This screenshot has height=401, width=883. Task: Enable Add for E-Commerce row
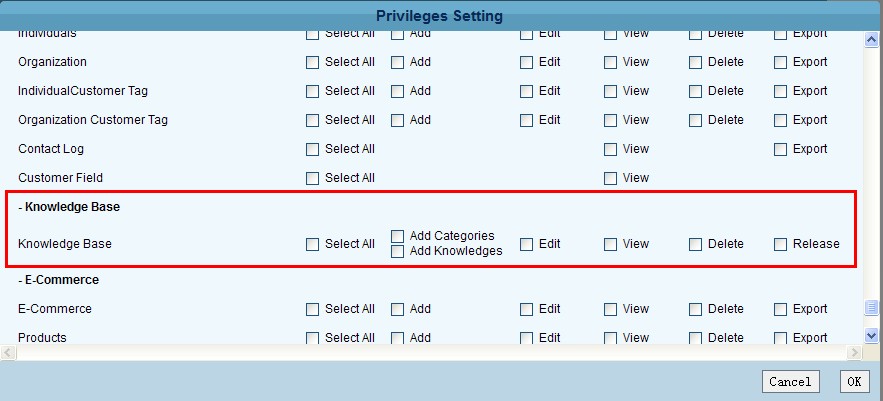click(x=398, y=309)
